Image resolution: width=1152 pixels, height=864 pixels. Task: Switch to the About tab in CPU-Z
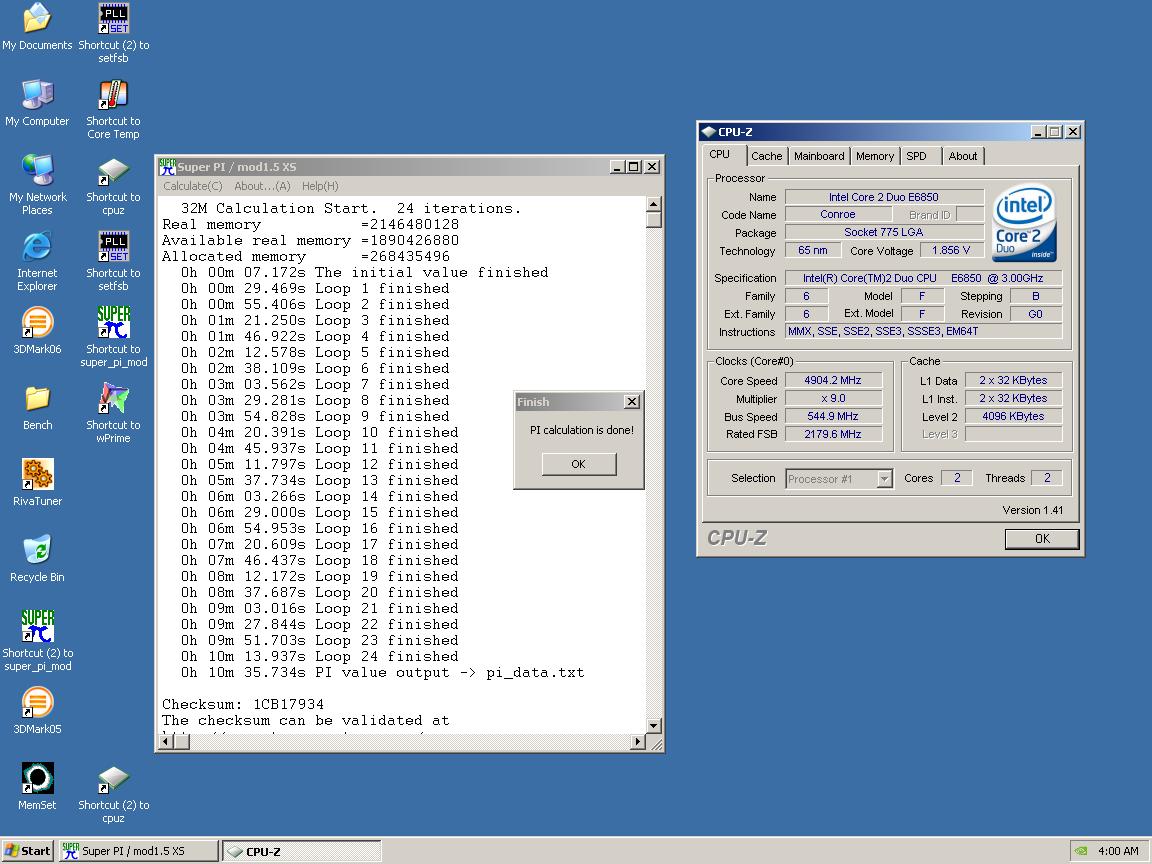coord(962,156)
